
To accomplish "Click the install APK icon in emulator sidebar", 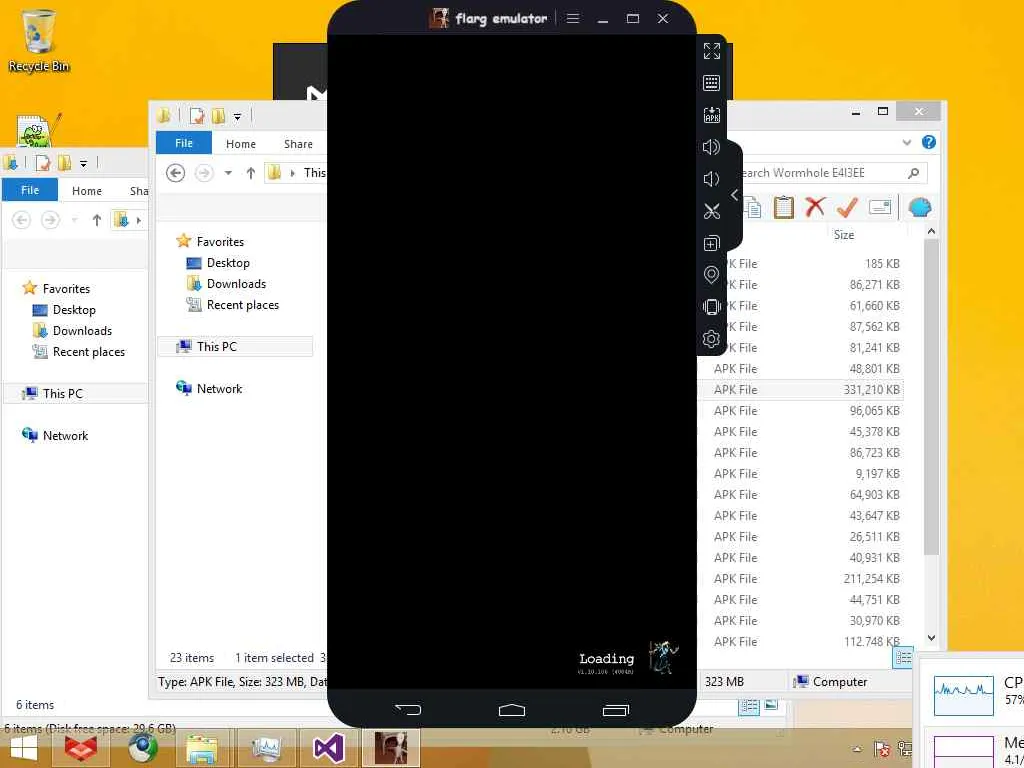I will (711, 115).
